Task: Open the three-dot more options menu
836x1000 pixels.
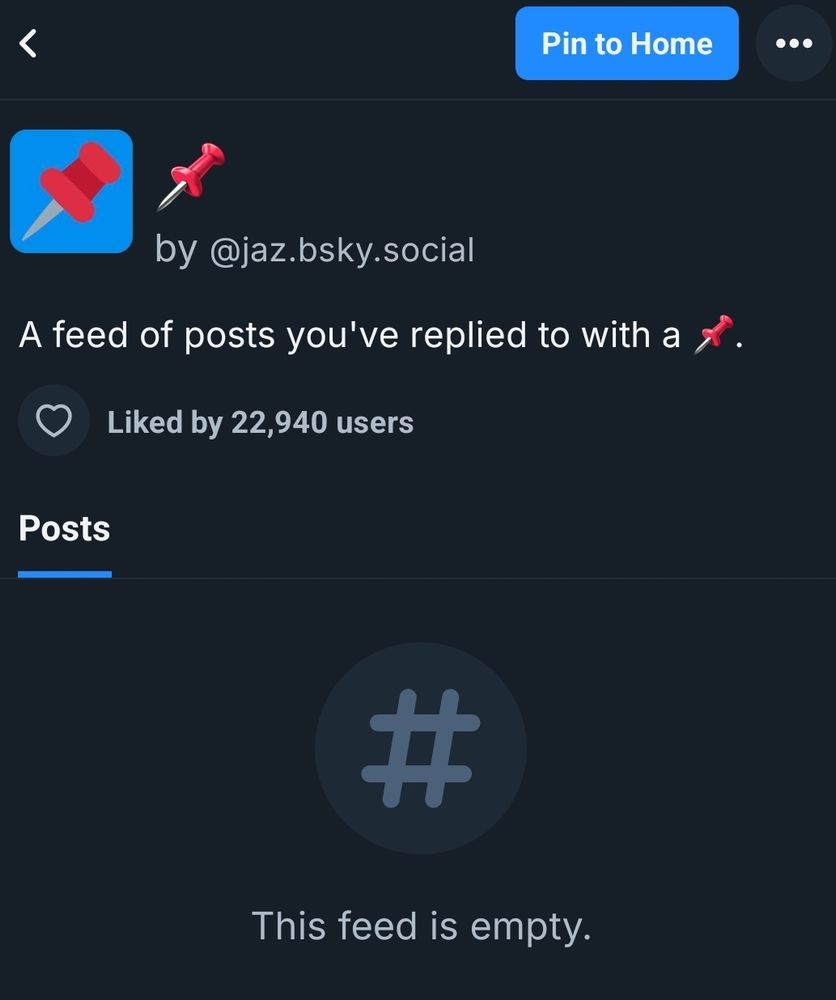Action: coord(794,43)
